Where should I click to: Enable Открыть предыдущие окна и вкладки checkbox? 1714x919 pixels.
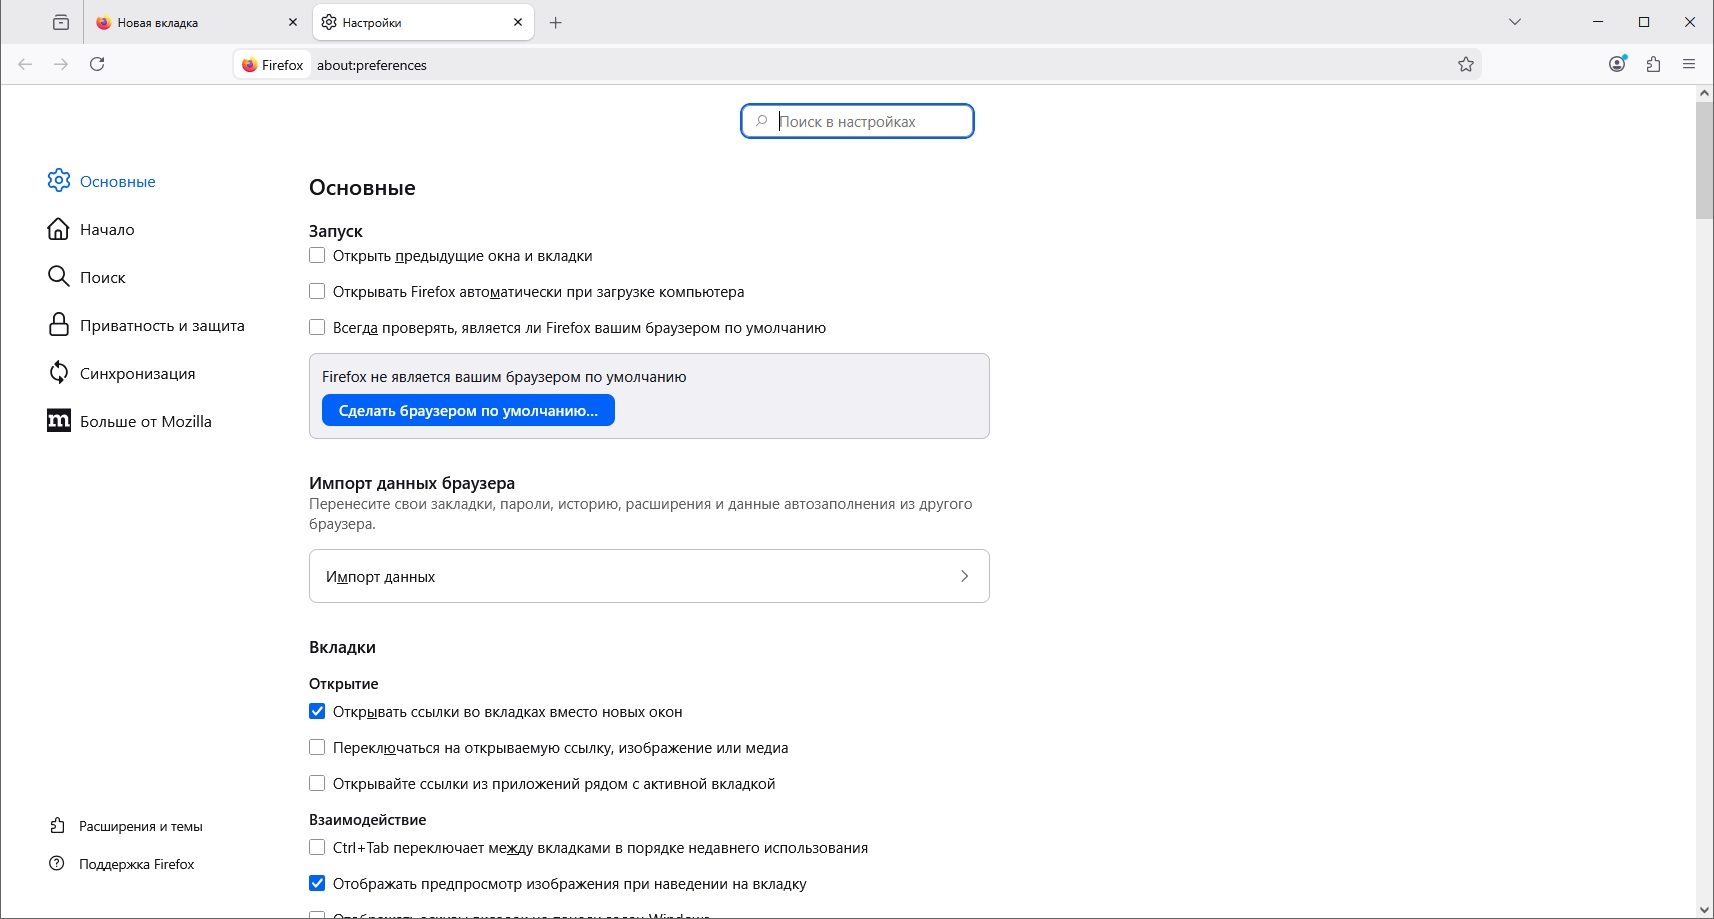pos(317,256)
